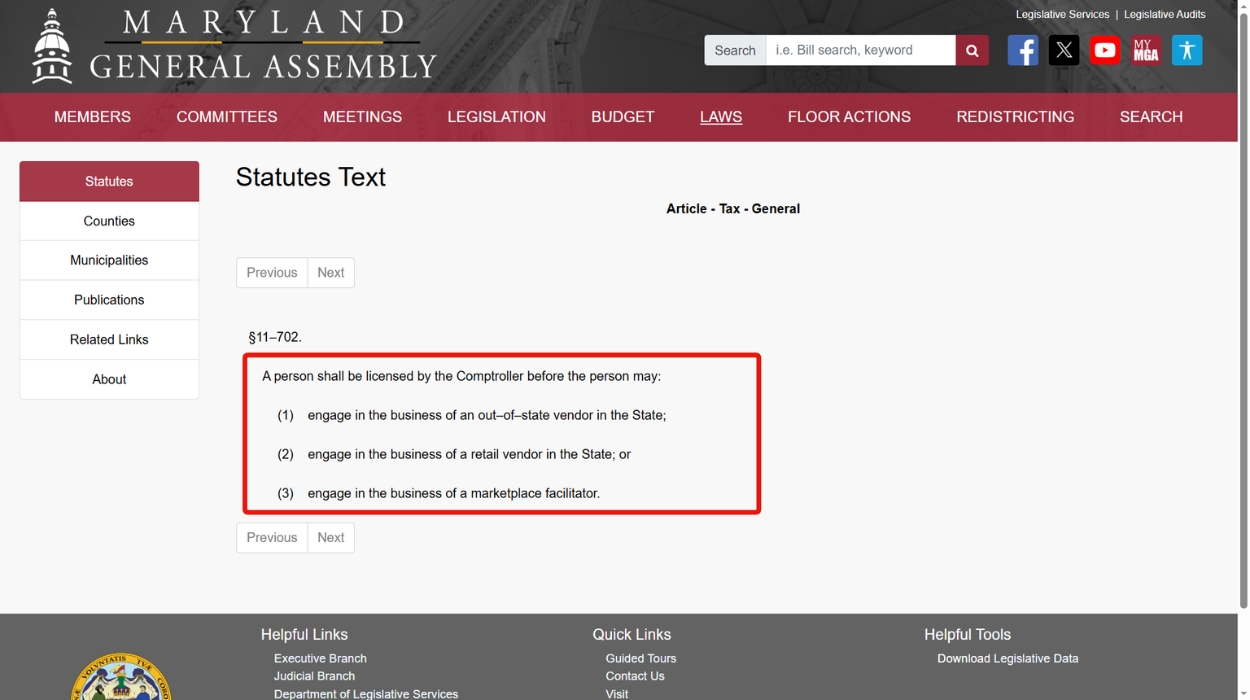Screen dimensions: 1250x700
Task: Open Department of Legislative Services link
Action: [x=366, y=694]
